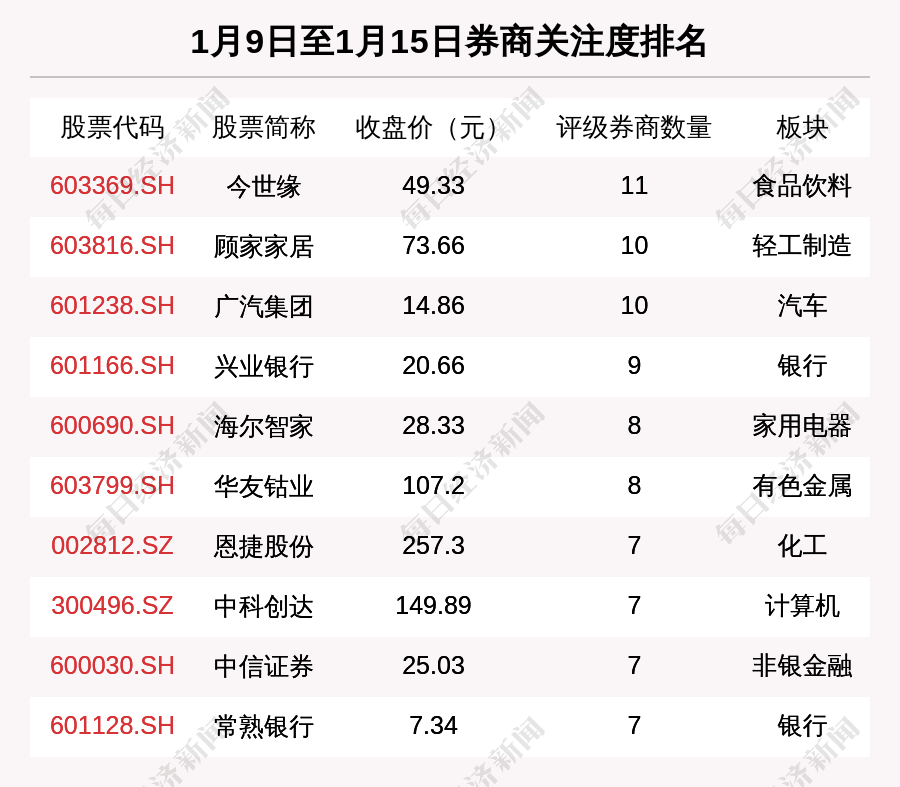Select stock name 海尔智家
Screen dimensions: 900x787
[263, 427]
